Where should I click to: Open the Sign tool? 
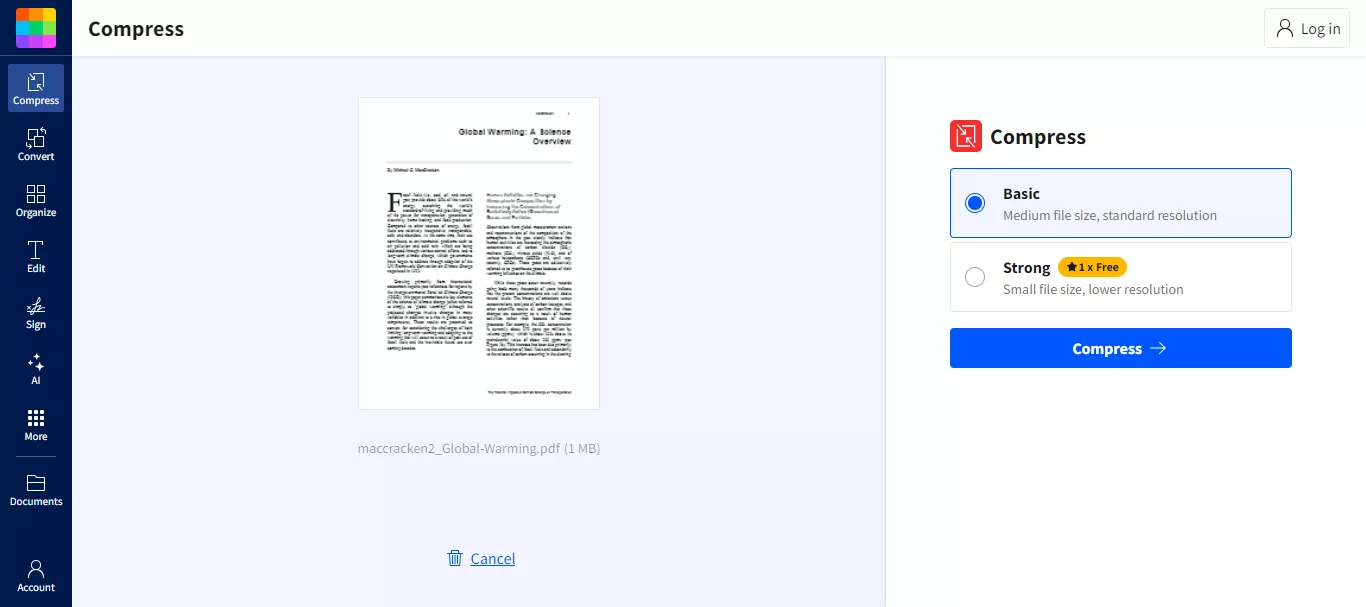[36, 312]
